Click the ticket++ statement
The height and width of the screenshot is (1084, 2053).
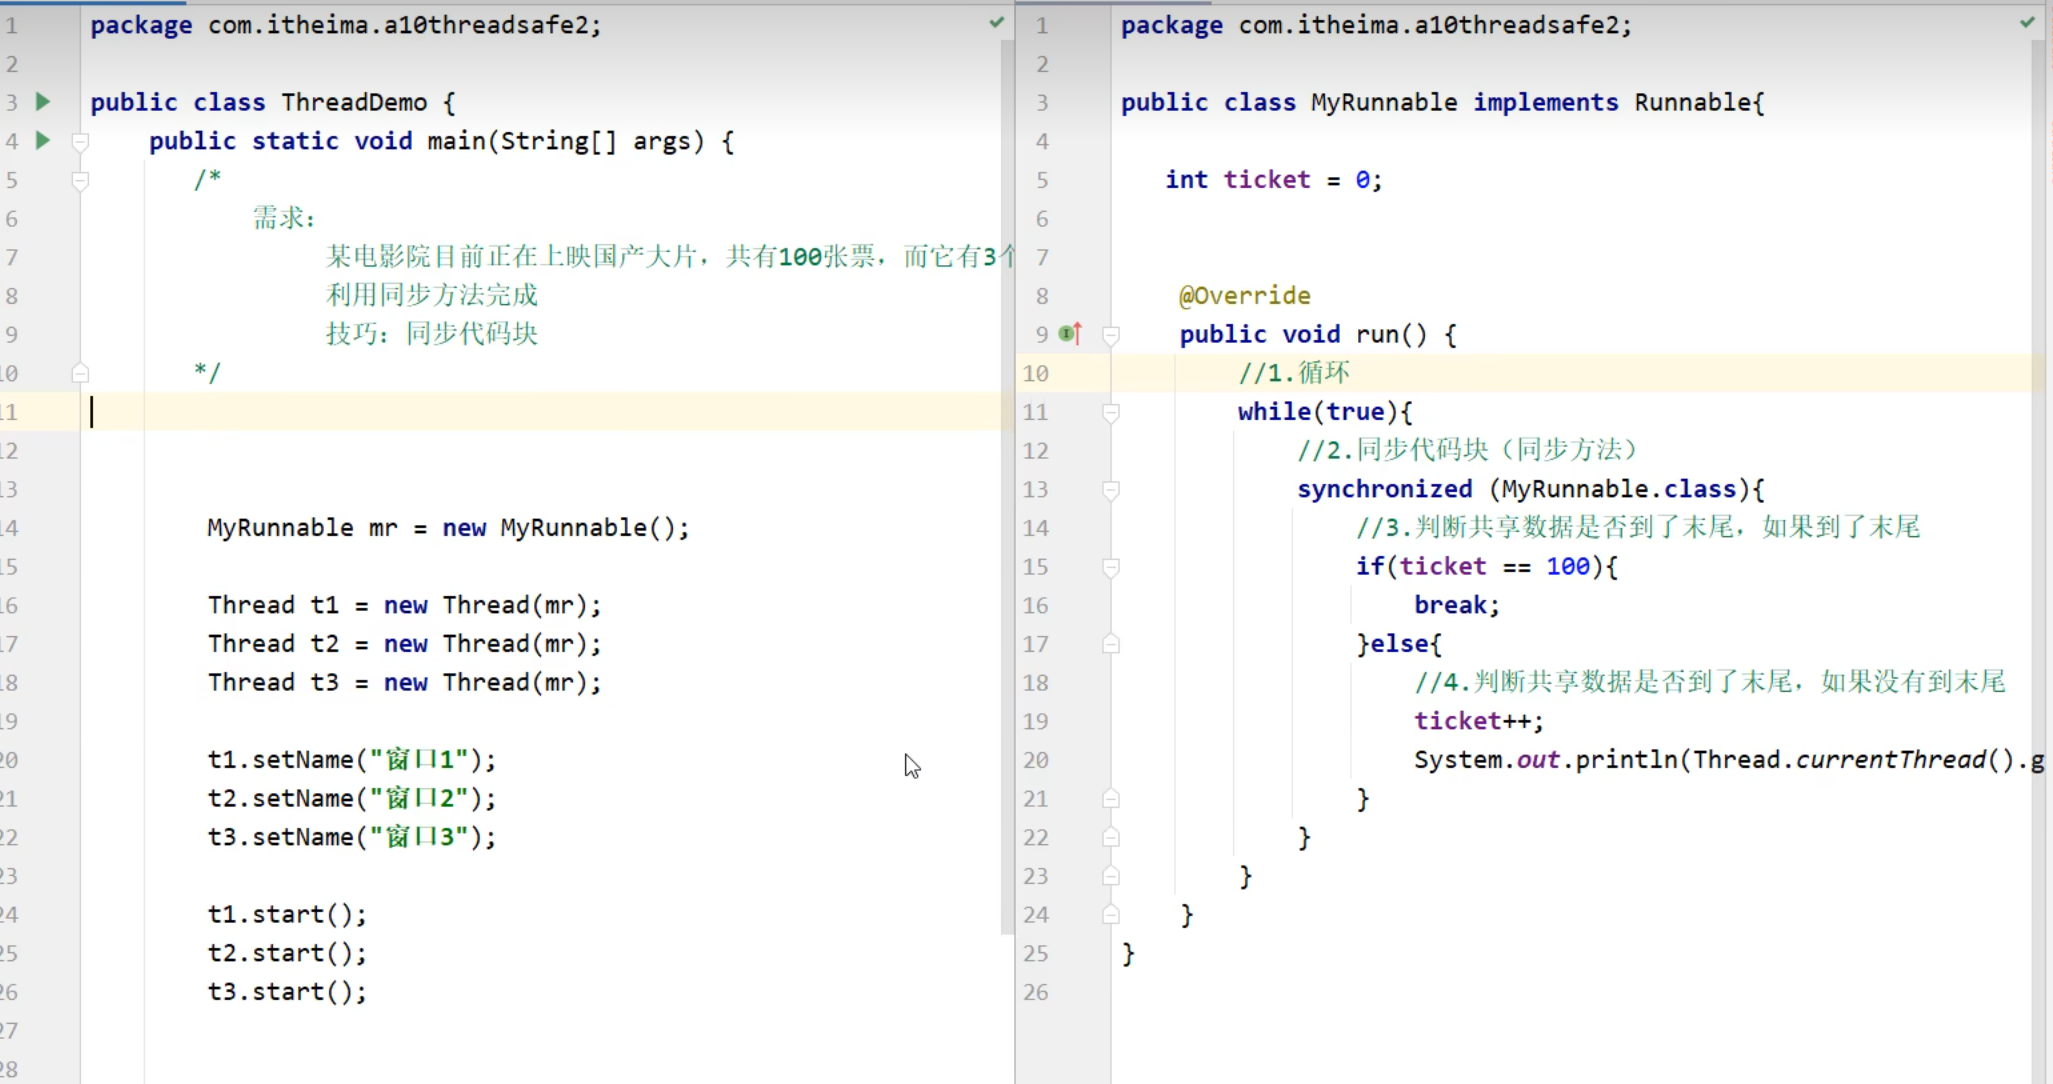[x=1478, y=721]
